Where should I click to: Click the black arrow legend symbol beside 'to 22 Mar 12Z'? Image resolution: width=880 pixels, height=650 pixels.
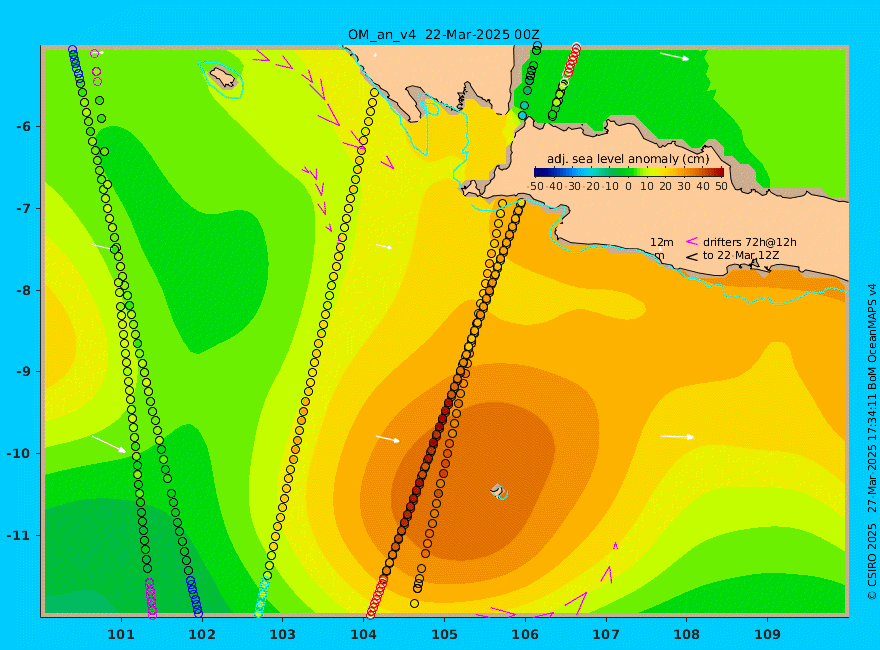coord(691,257)
